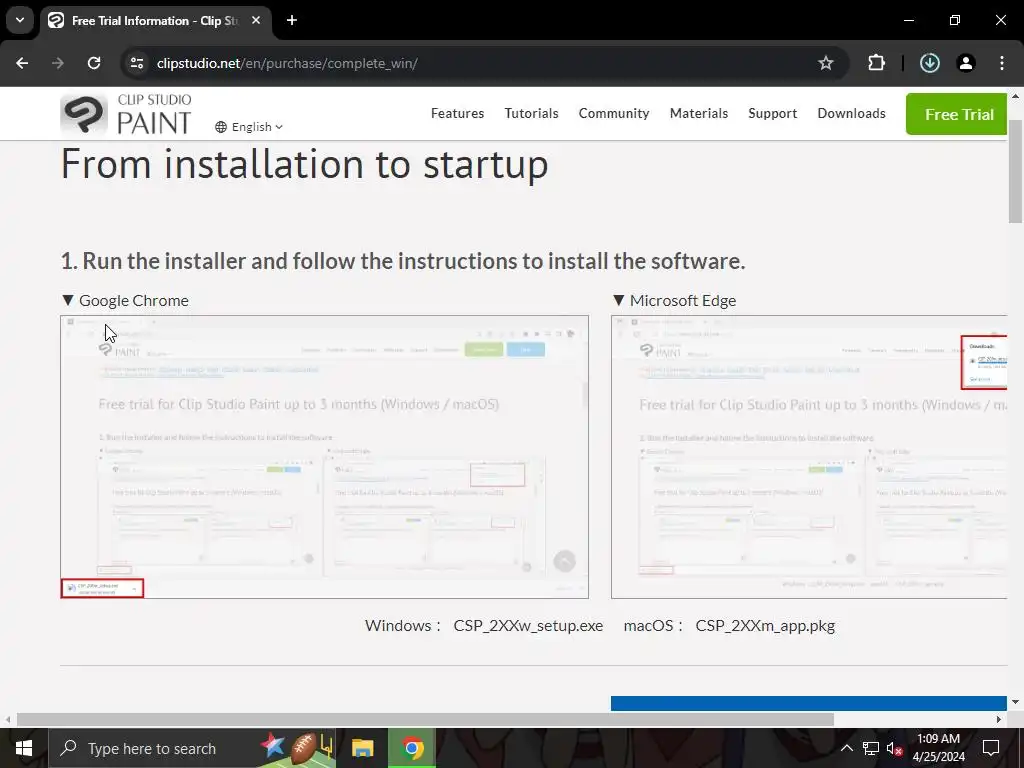
Task: Click the green Free Trial button
Action: click(x=957, y=114)
